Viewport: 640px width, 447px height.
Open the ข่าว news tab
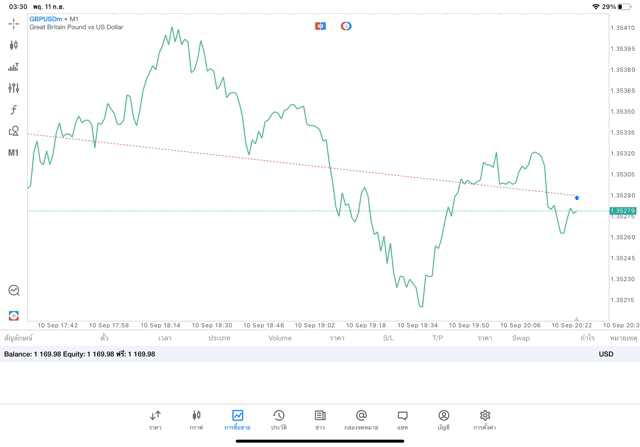click(320, 419)
